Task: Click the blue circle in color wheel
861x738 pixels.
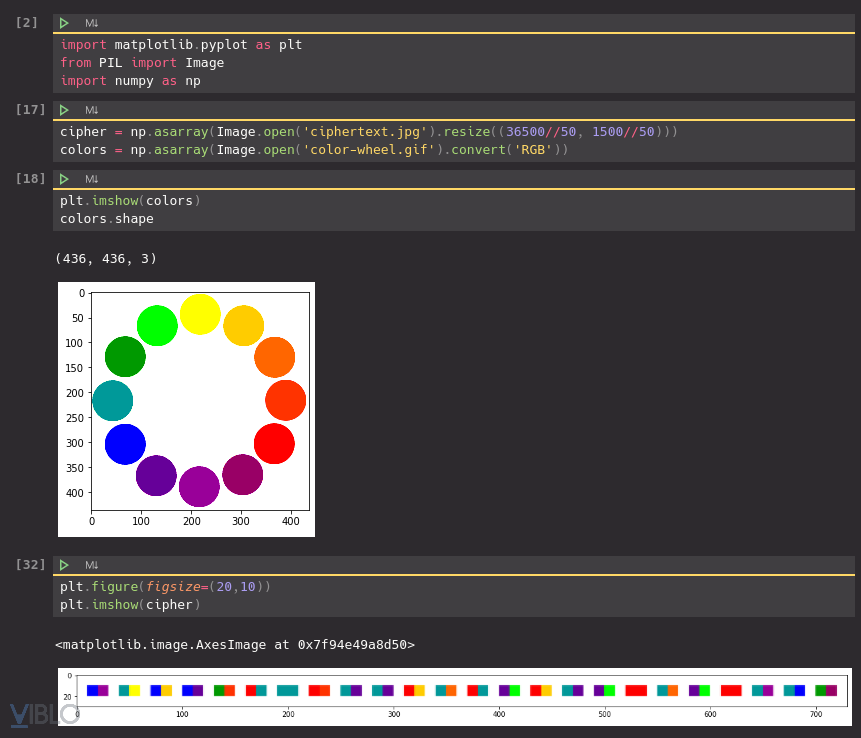Action: [125, 444]
